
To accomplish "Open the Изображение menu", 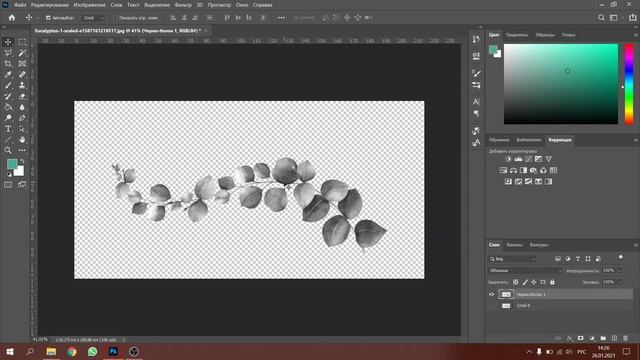I will (x=89, y=5).
